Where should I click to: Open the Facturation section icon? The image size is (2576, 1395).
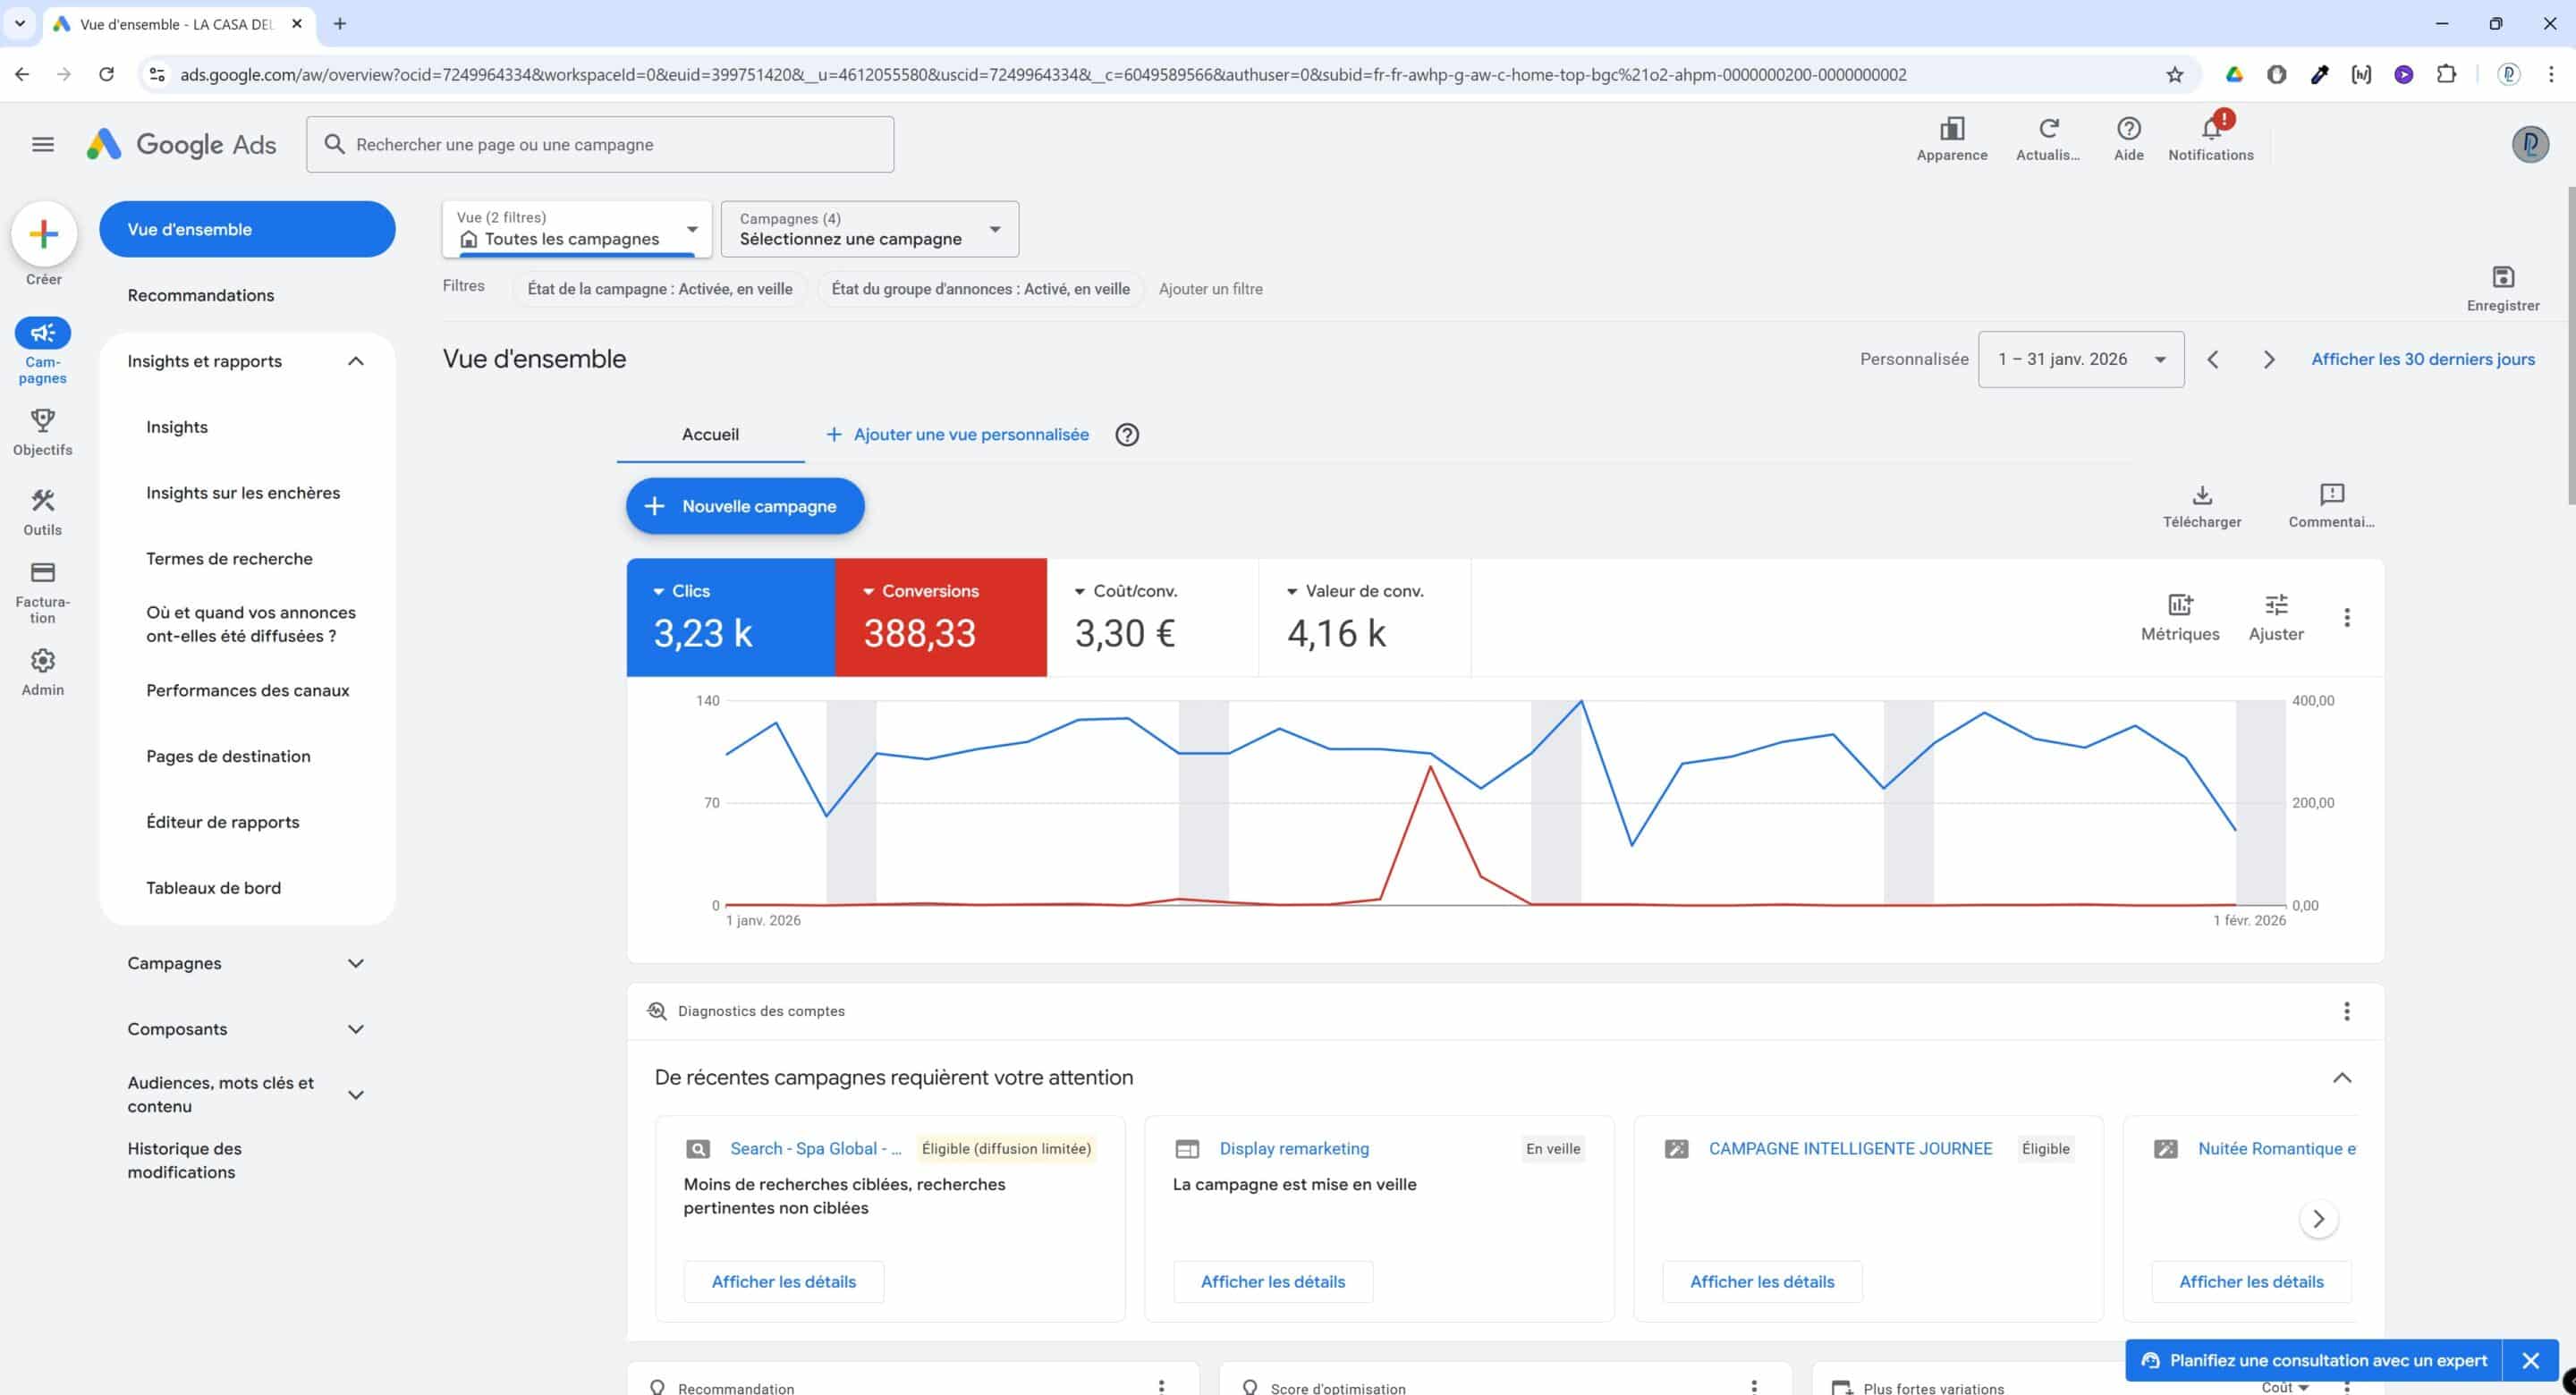pos(43,572)
